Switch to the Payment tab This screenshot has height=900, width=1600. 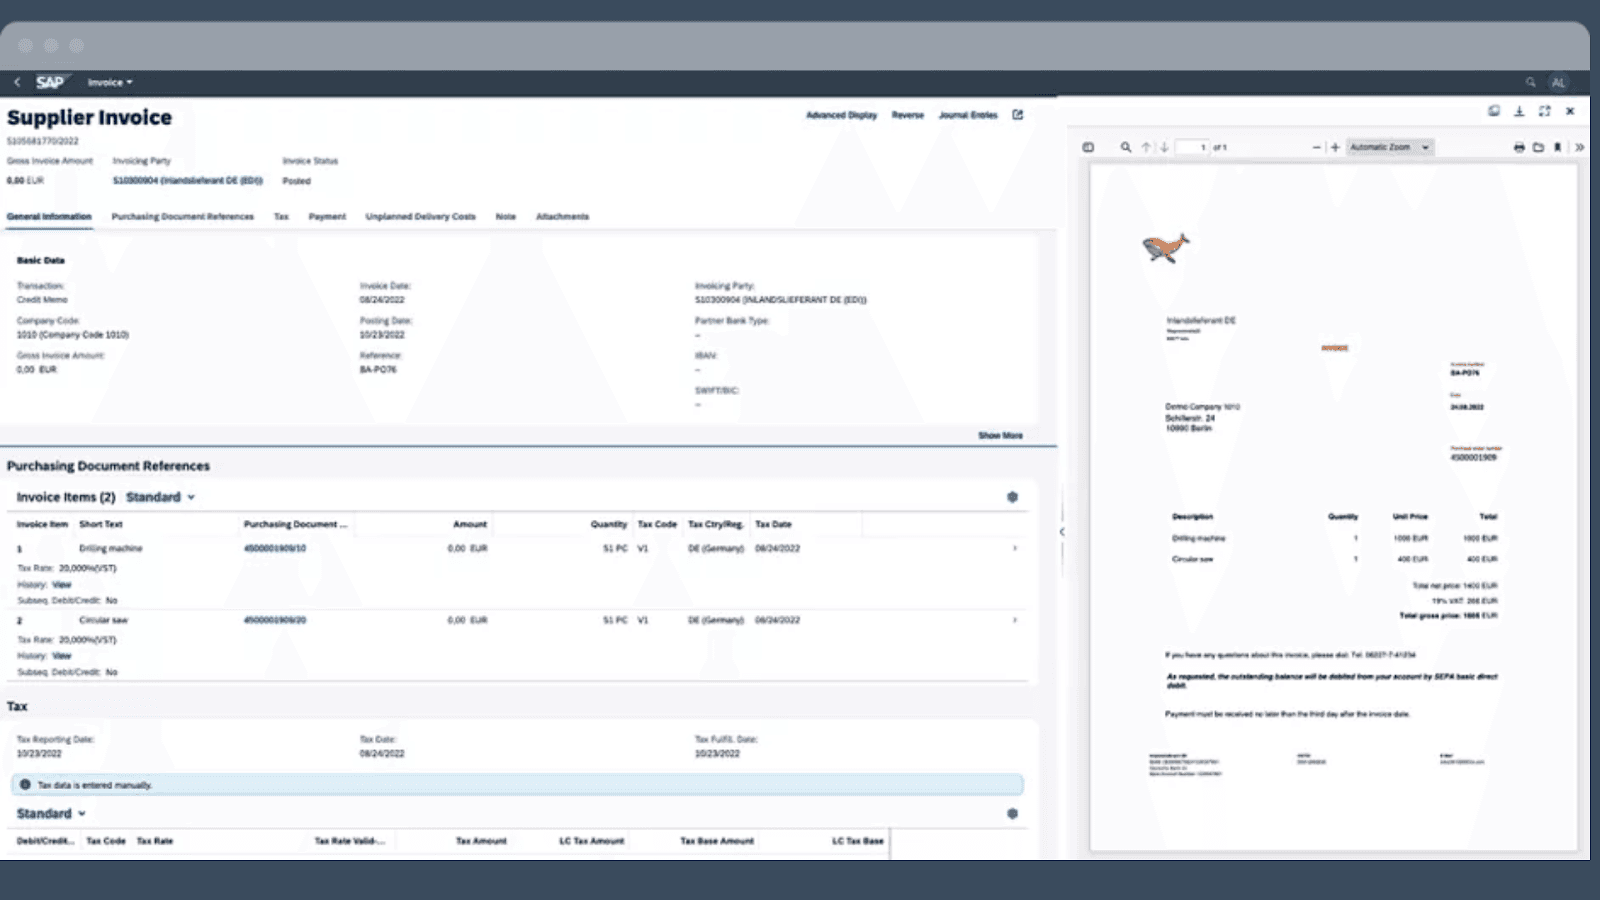click(327, 216)
